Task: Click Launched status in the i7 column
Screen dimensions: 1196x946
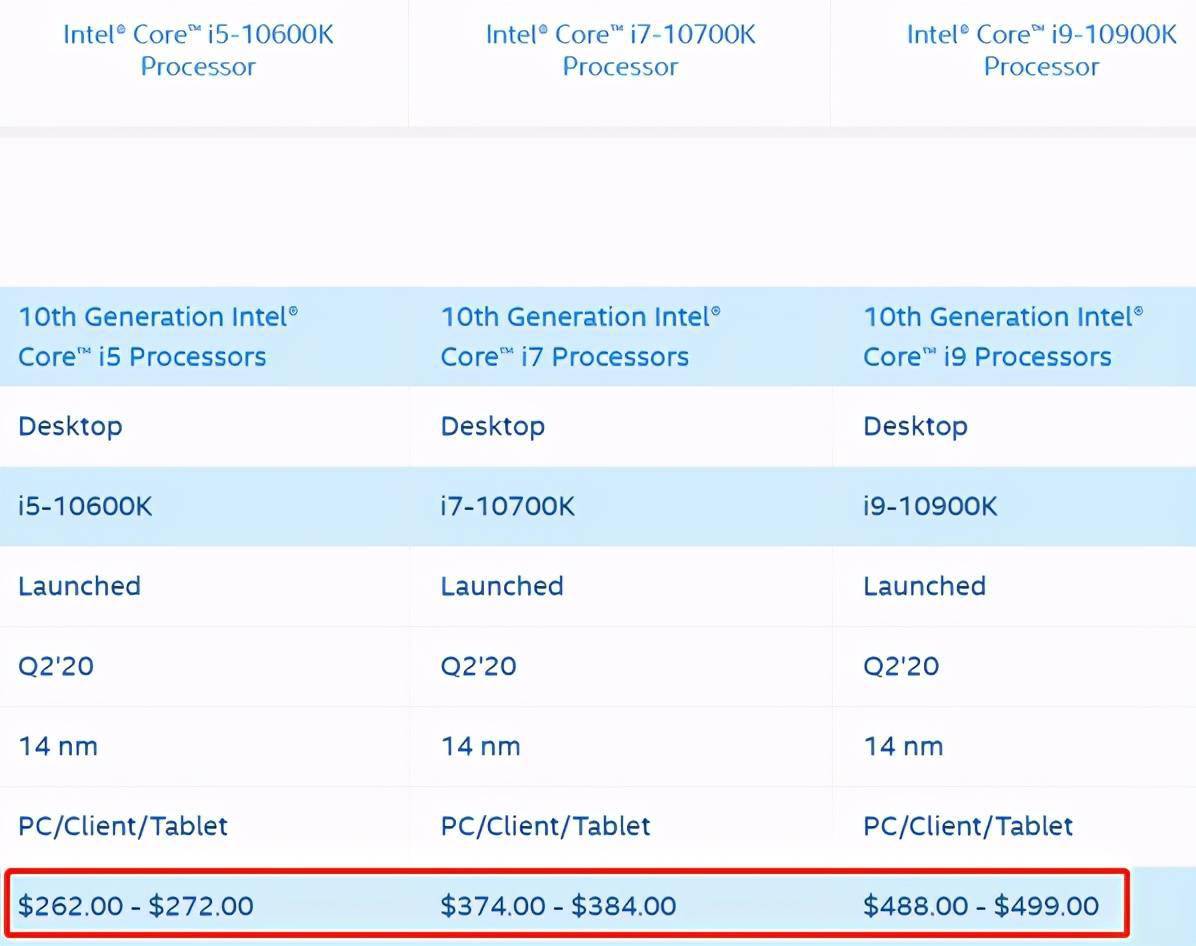Action: 502,586
